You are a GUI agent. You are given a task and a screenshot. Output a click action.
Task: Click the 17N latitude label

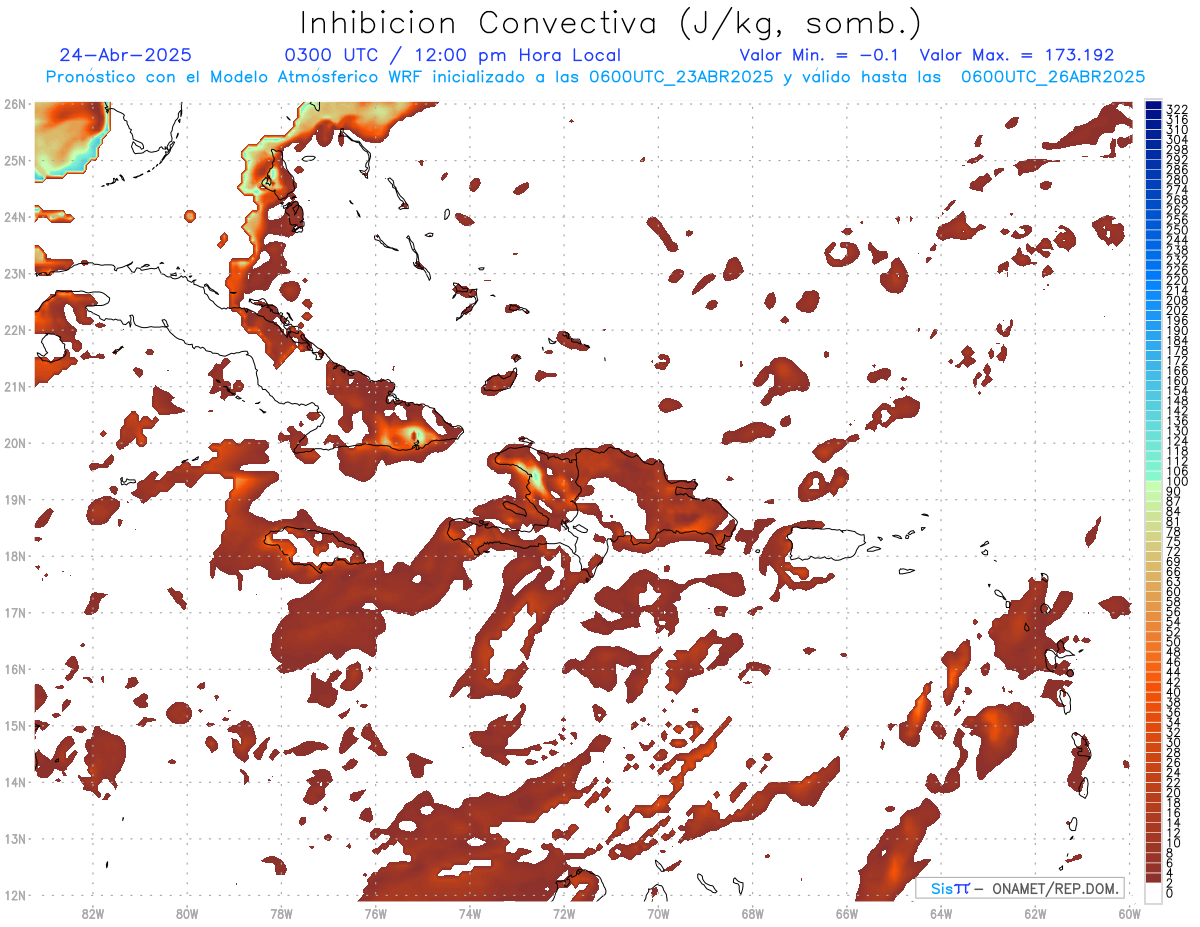coord(15,612)
